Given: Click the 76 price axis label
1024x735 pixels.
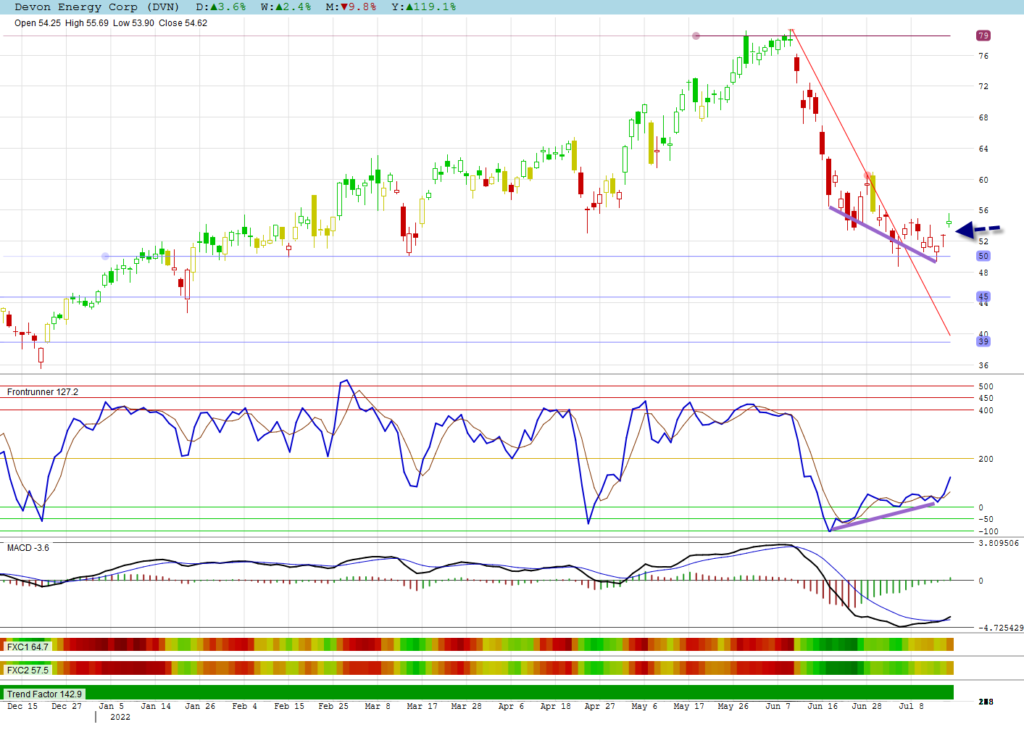Looking at the screenshot, I should point(984,56).
